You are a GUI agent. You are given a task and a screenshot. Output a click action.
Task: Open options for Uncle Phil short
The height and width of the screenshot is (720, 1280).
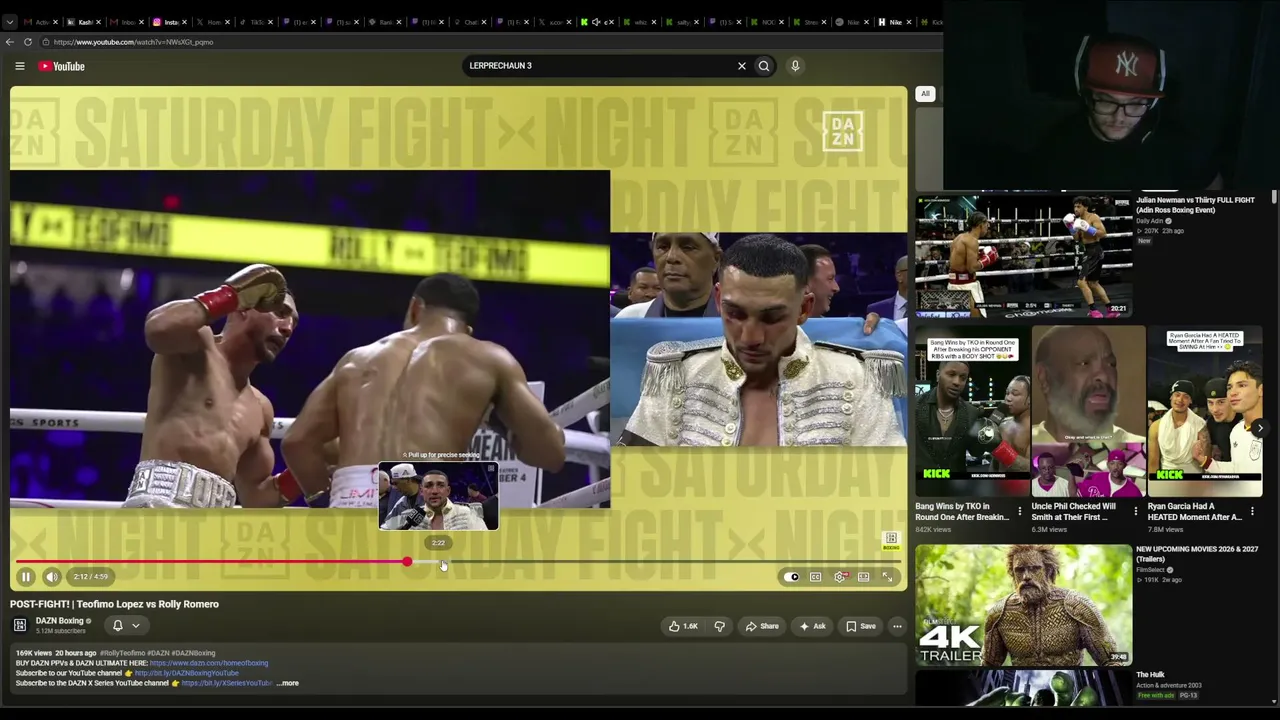coord(1135,512)
